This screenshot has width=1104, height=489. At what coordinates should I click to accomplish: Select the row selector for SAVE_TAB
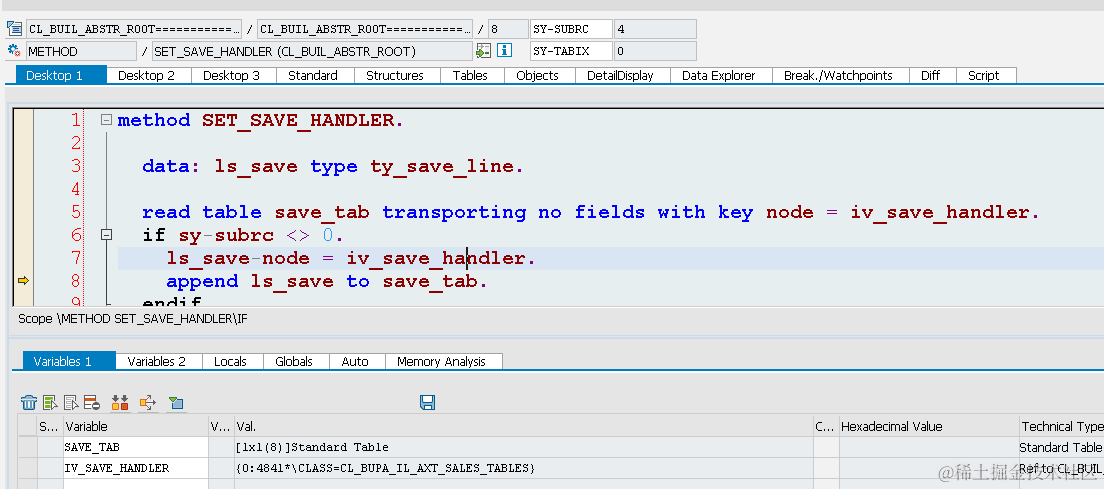click(28, 447)
